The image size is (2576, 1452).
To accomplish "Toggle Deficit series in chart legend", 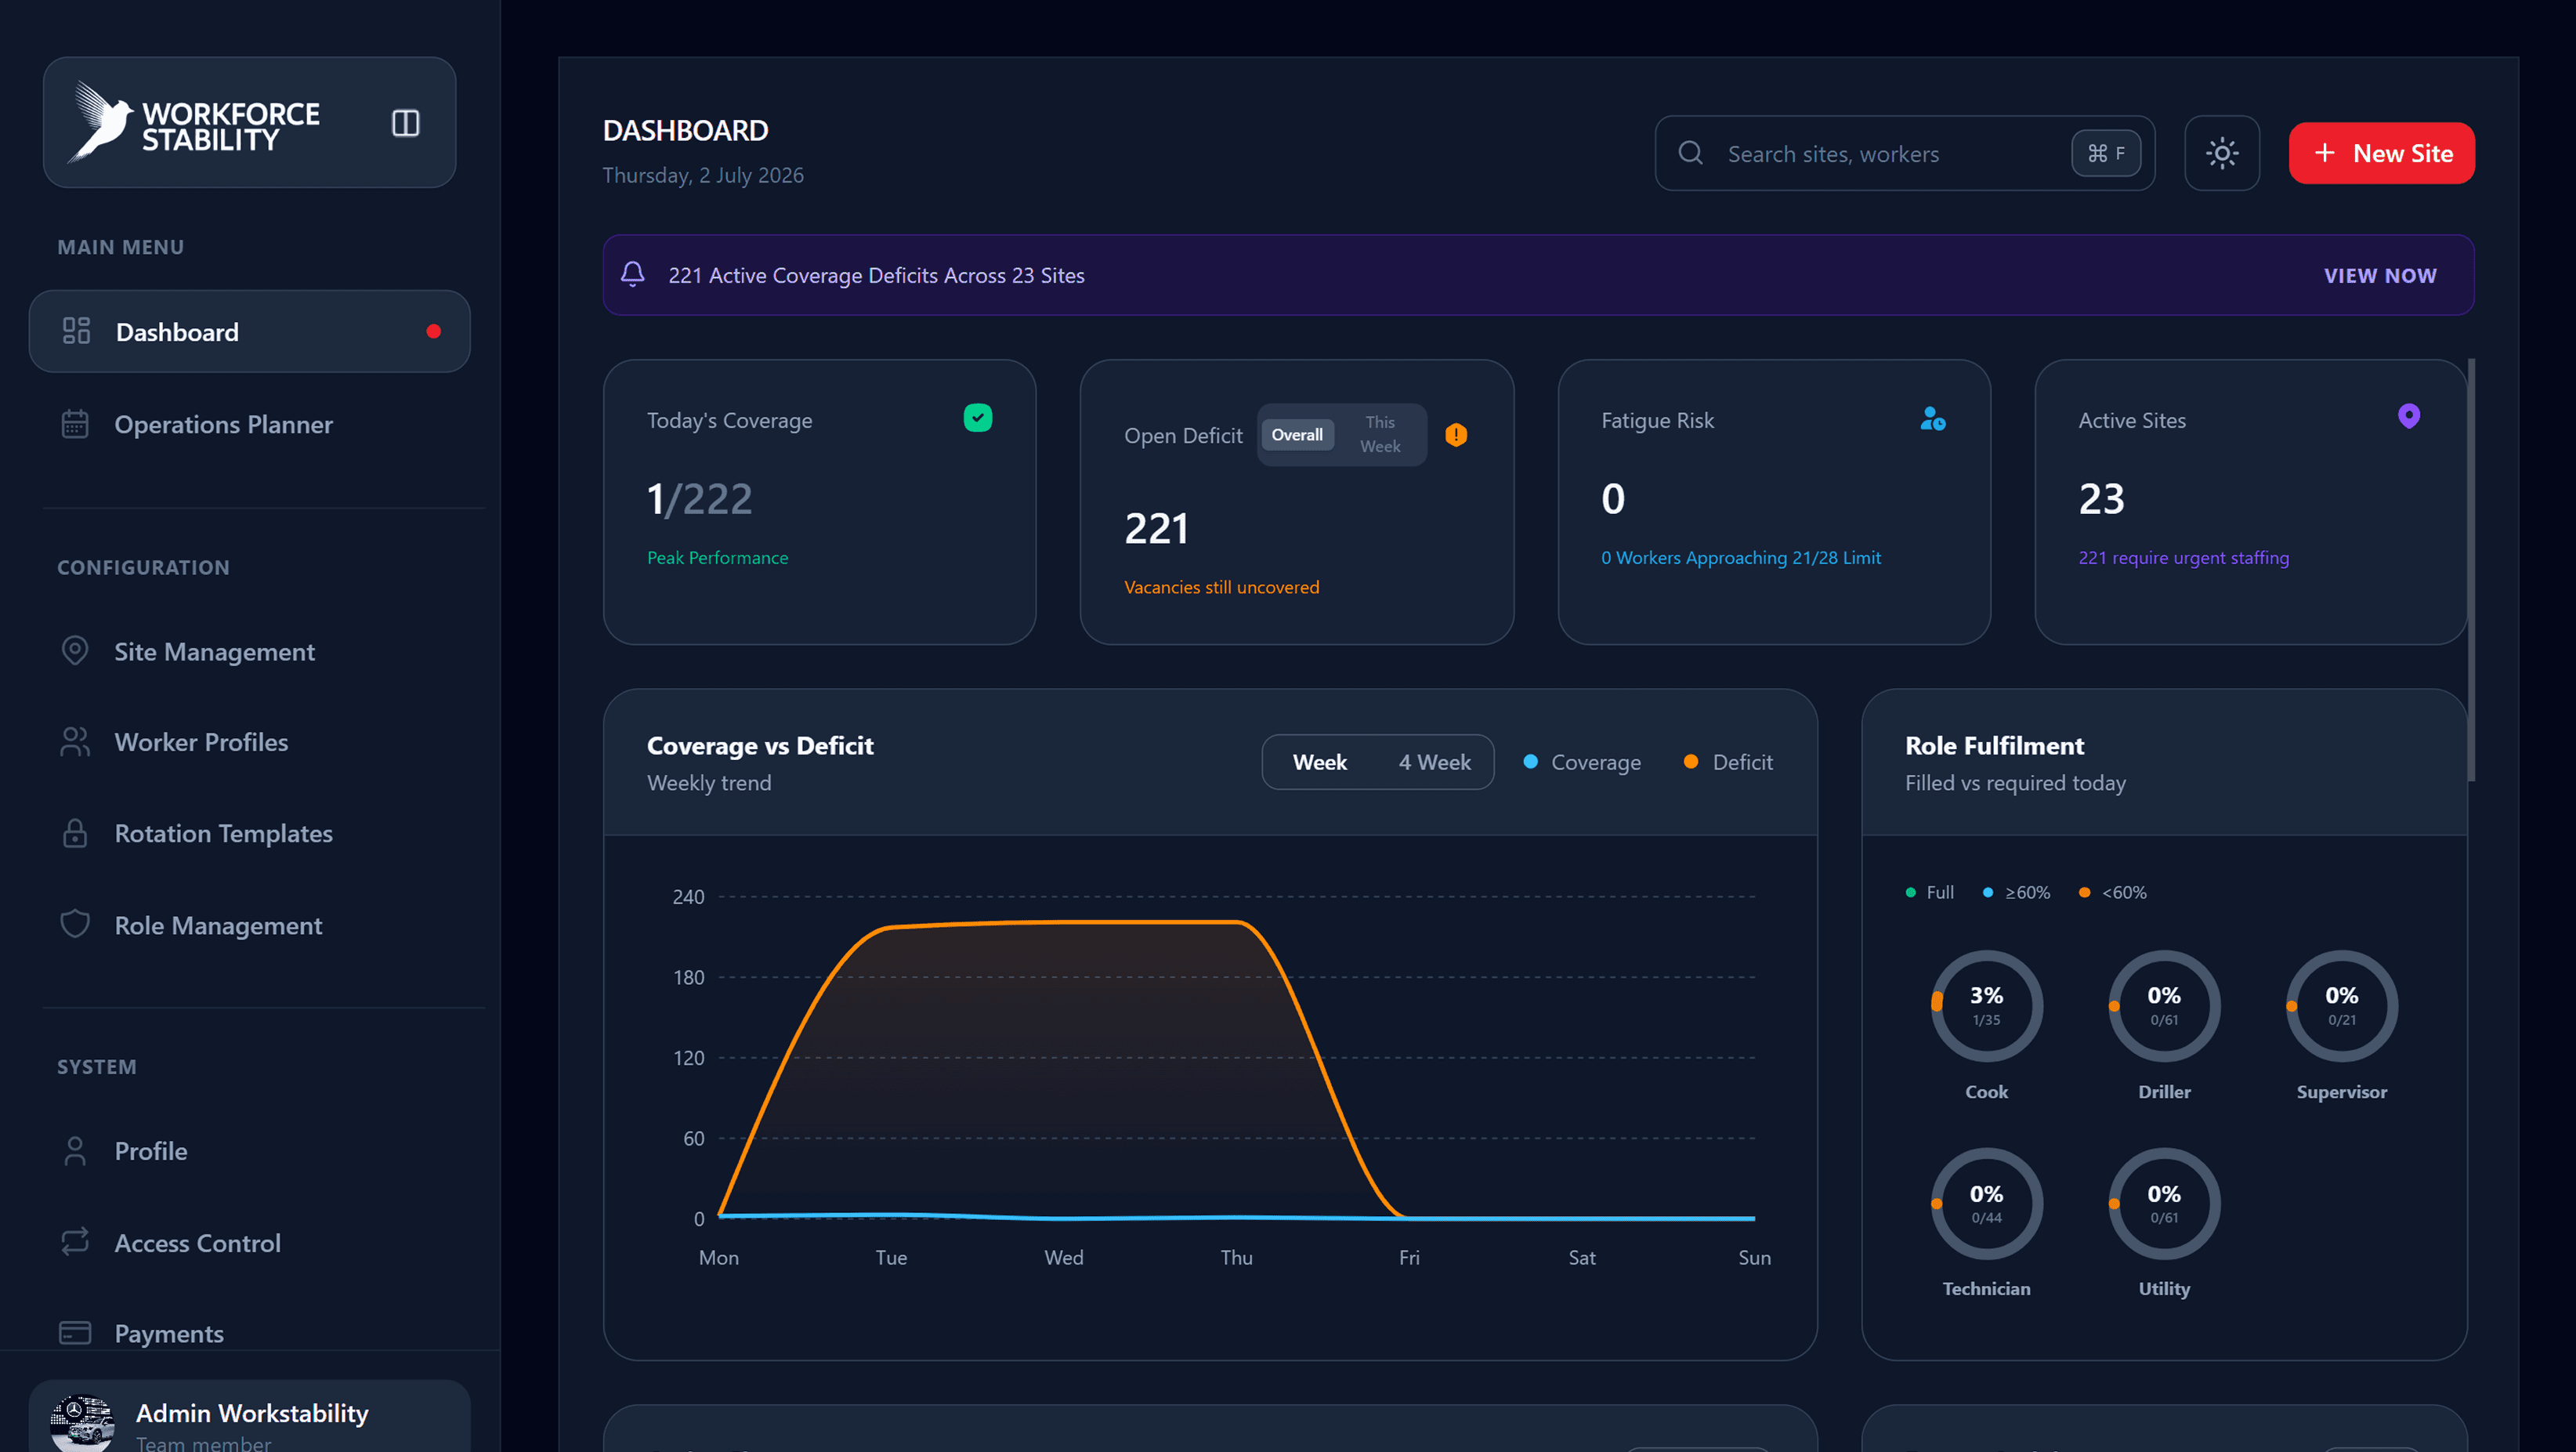I will pyautogui.click(x=1728, y=762).
